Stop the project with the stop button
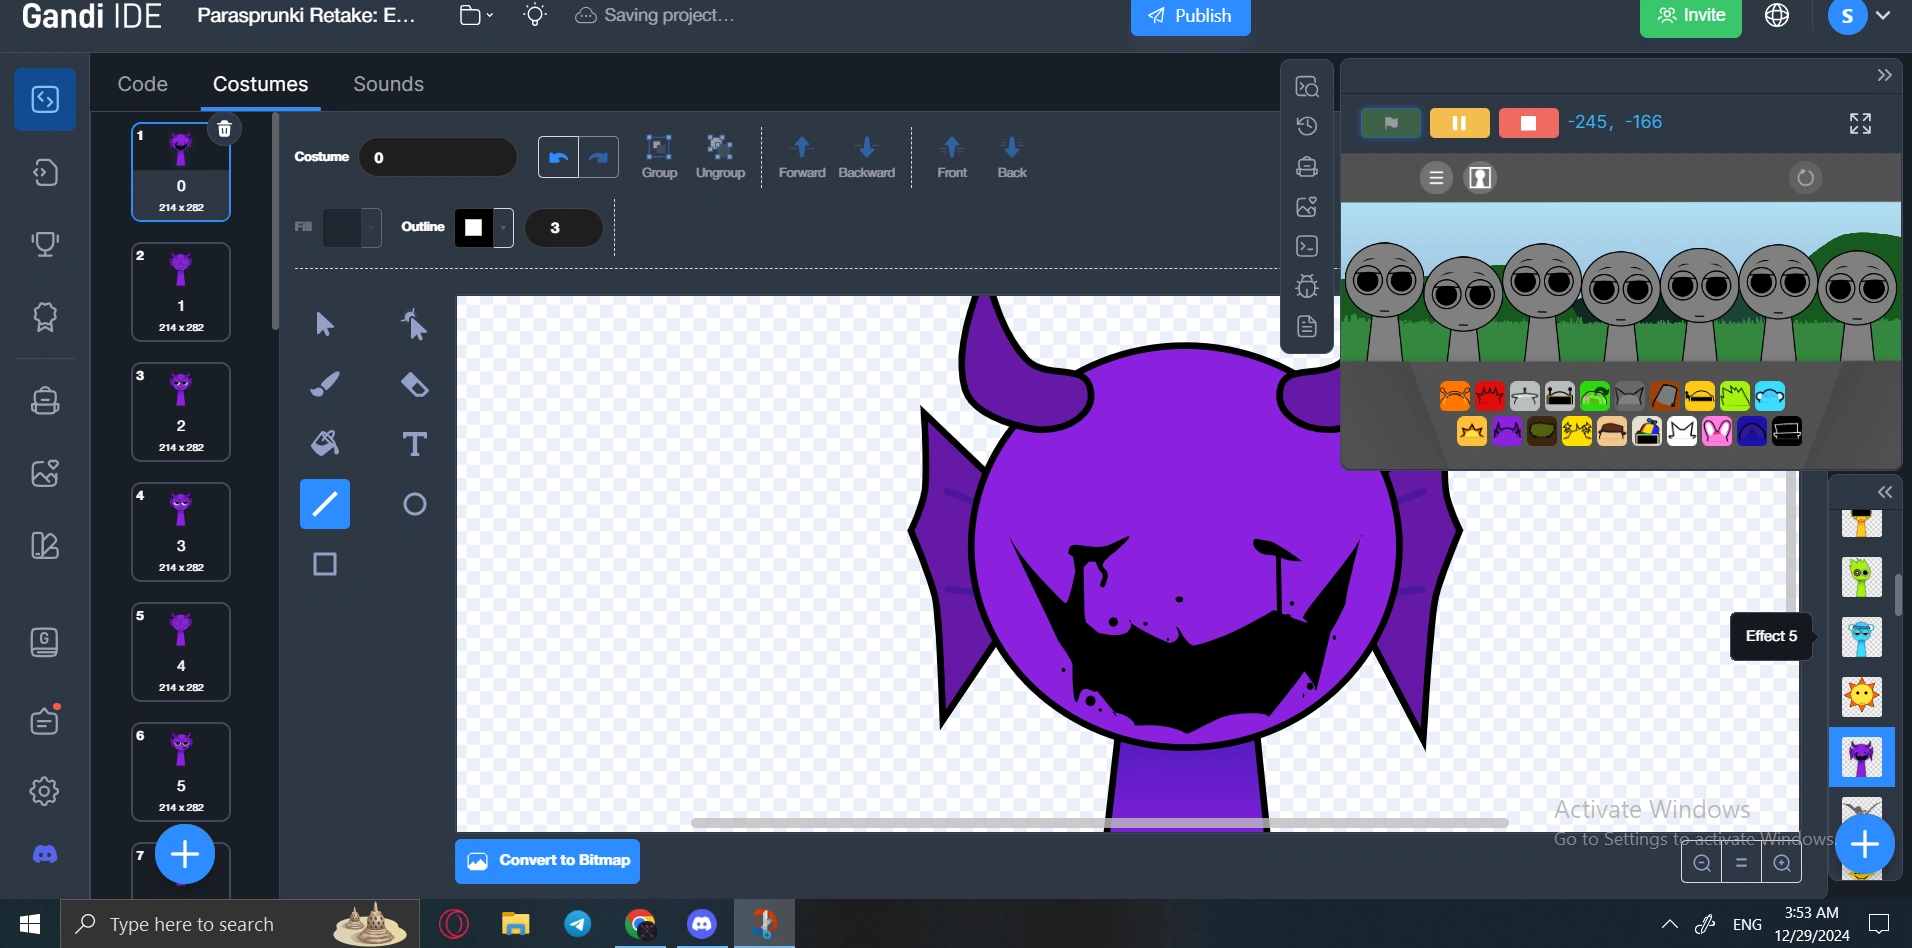Screen dimensions: 1912x948 [x=1527, y=122]
